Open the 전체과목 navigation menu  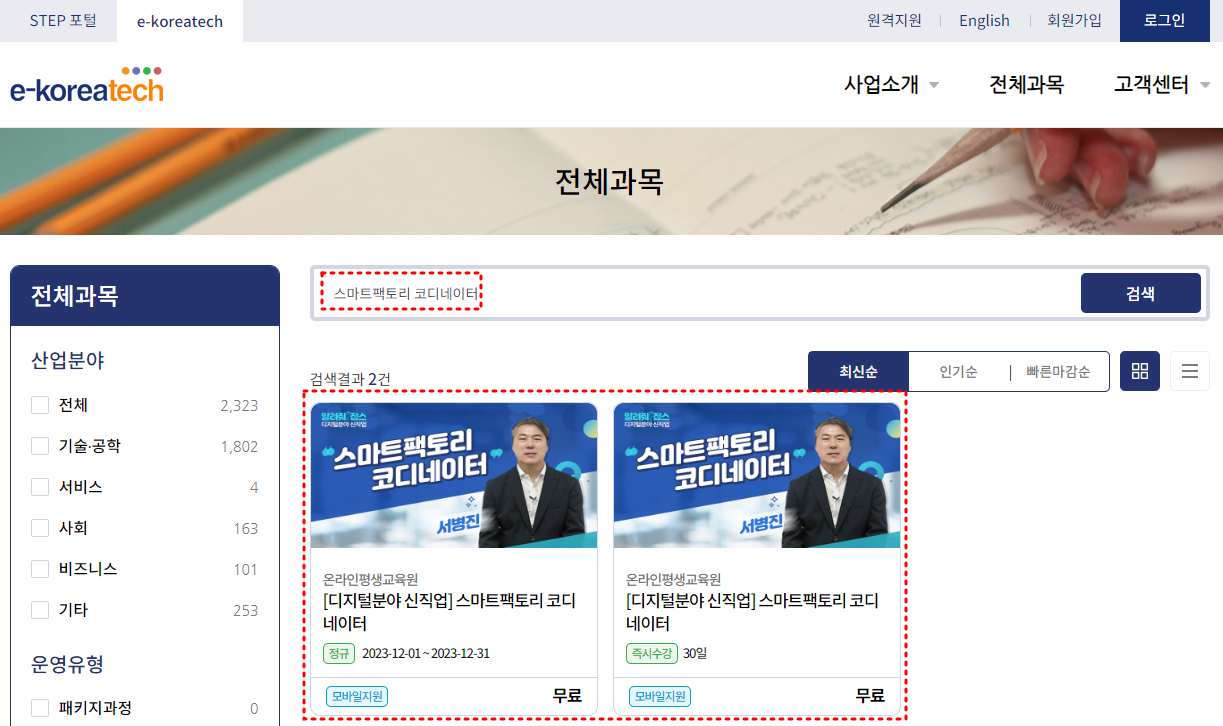[x=1026, y=85]
